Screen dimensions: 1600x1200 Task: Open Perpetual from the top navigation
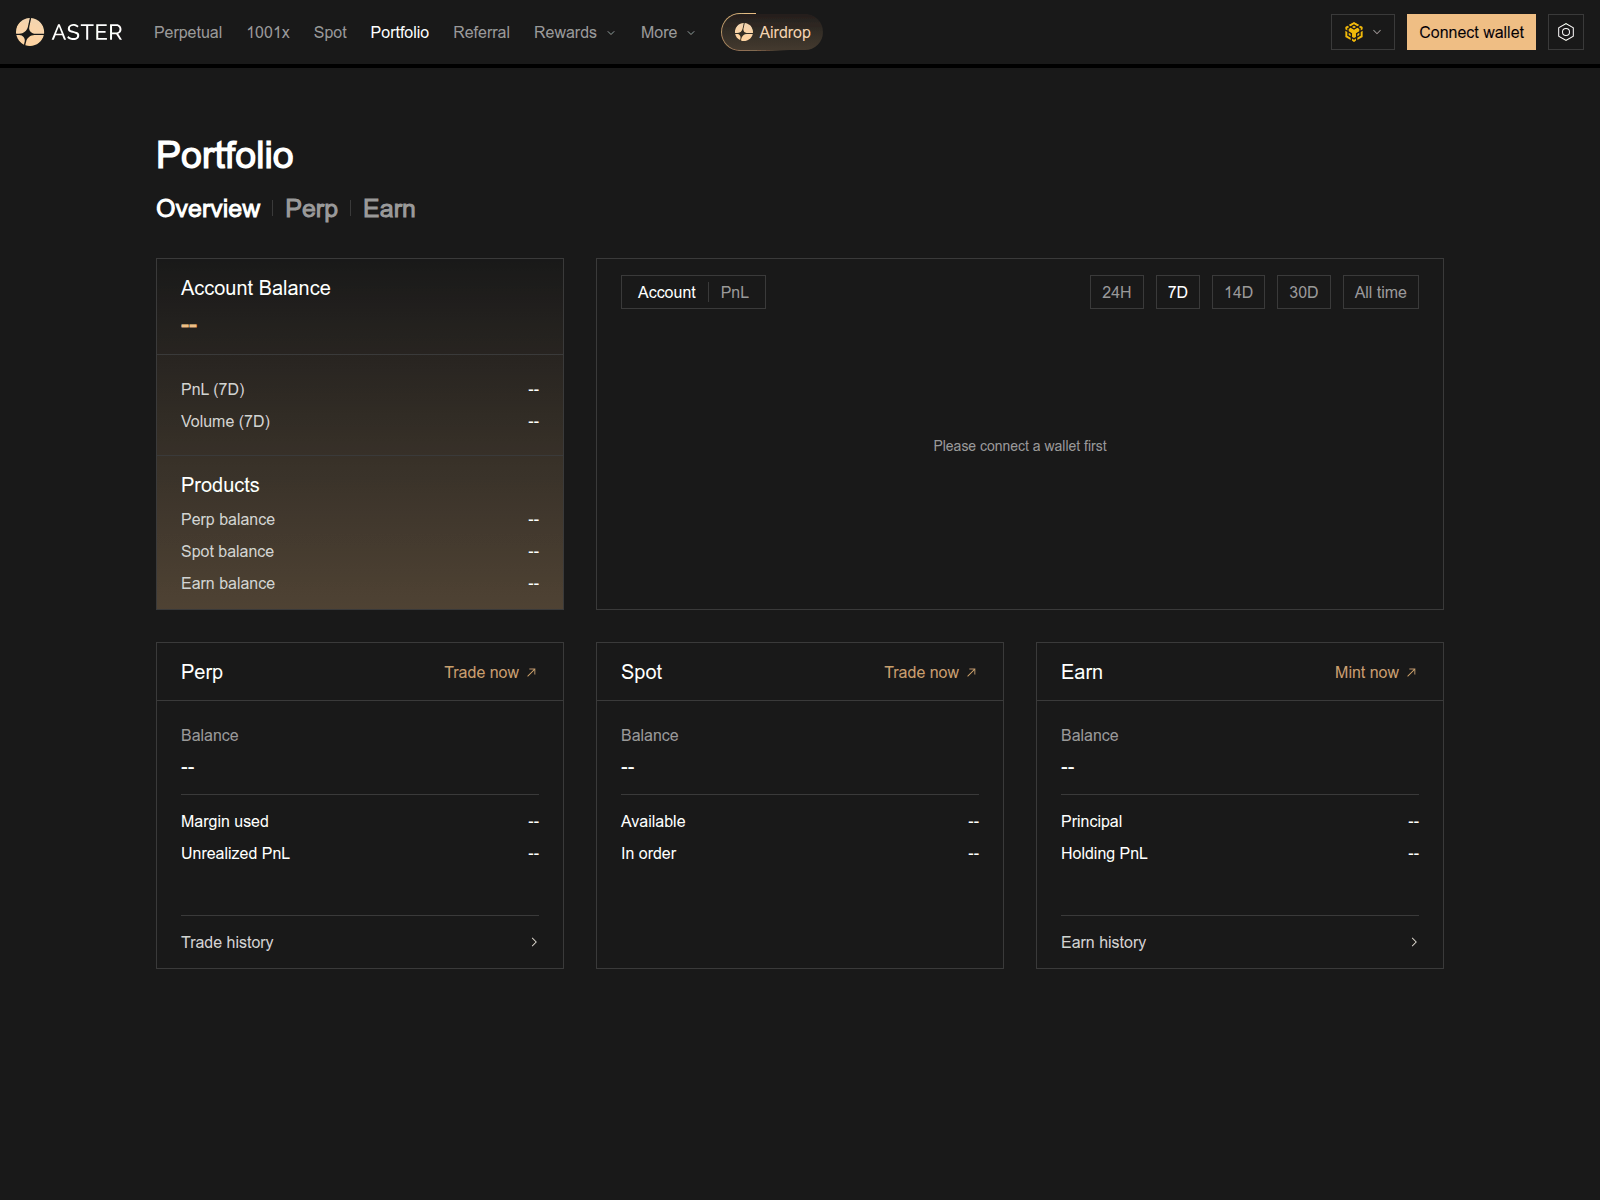pyautogui.click(x=187, y=32)
